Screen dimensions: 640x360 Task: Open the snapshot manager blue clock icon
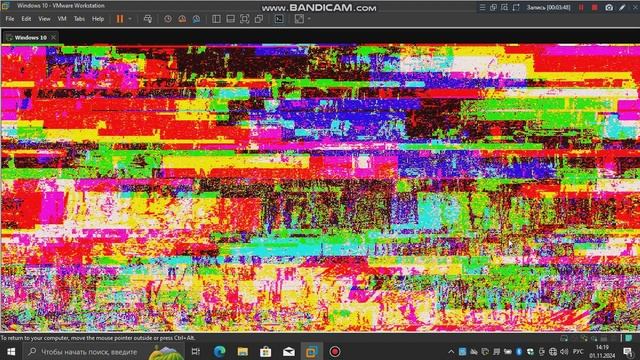point(196,19)
